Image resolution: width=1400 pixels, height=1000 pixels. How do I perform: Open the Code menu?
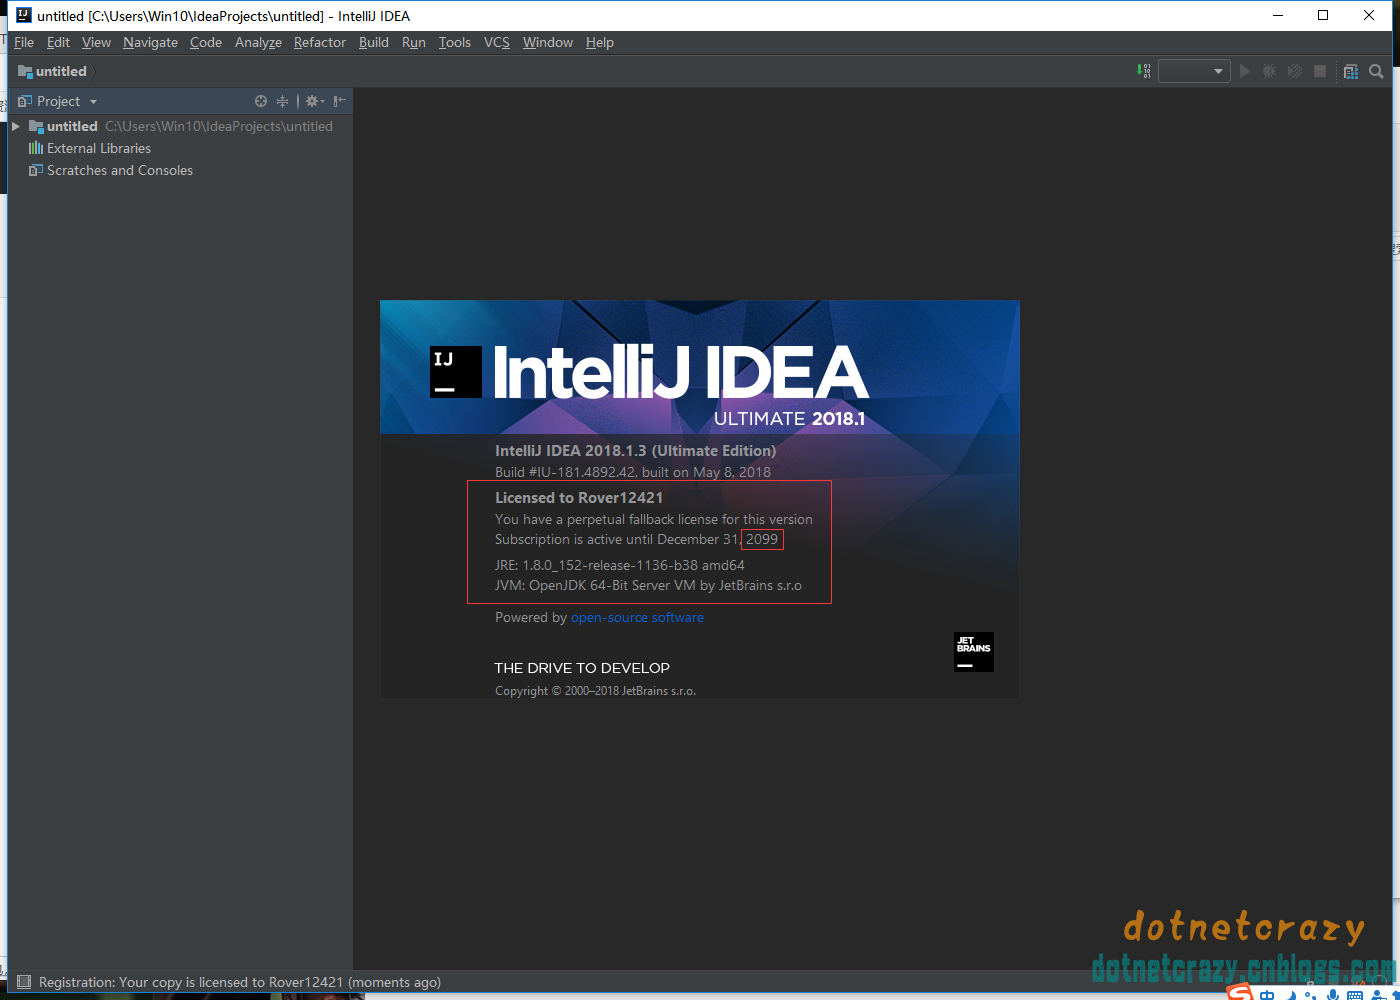pos(206,42)
